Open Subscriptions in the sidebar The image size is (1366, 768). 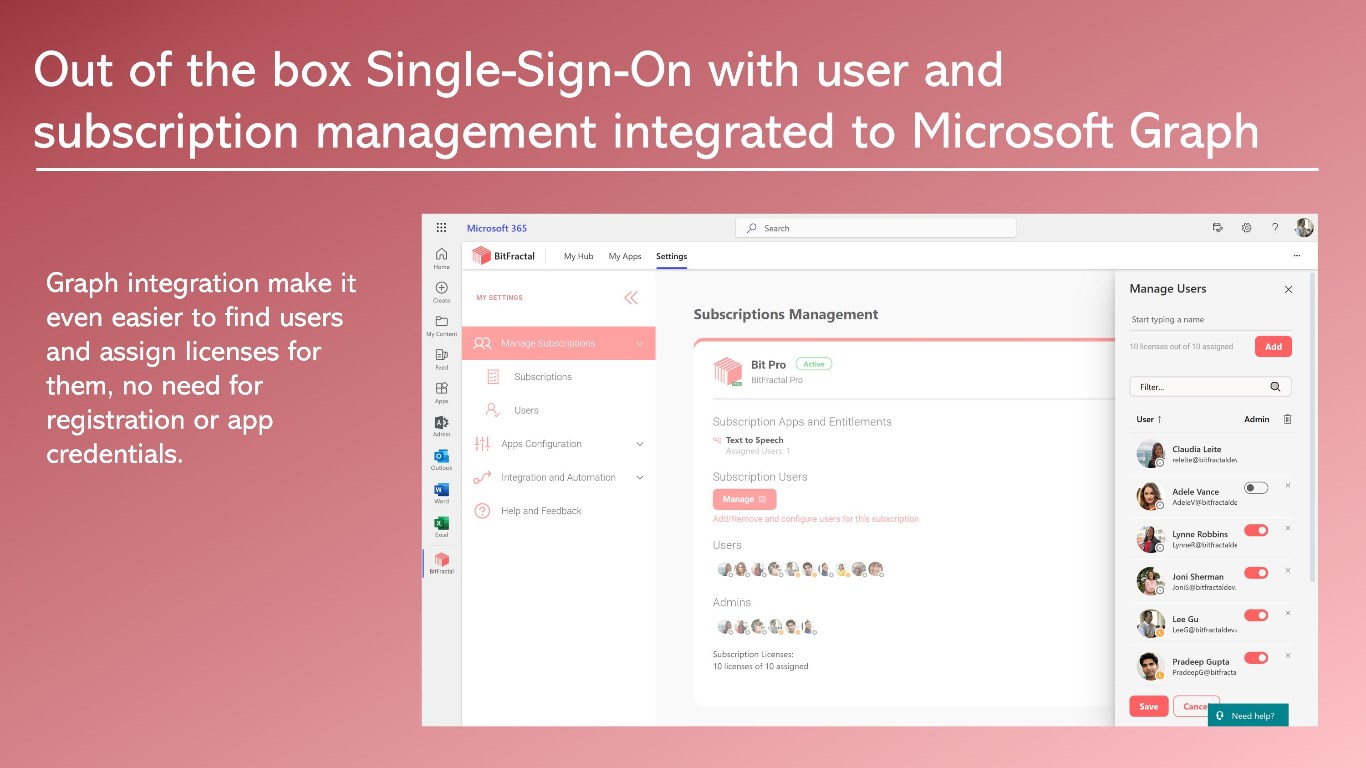[x=543, y=377]
